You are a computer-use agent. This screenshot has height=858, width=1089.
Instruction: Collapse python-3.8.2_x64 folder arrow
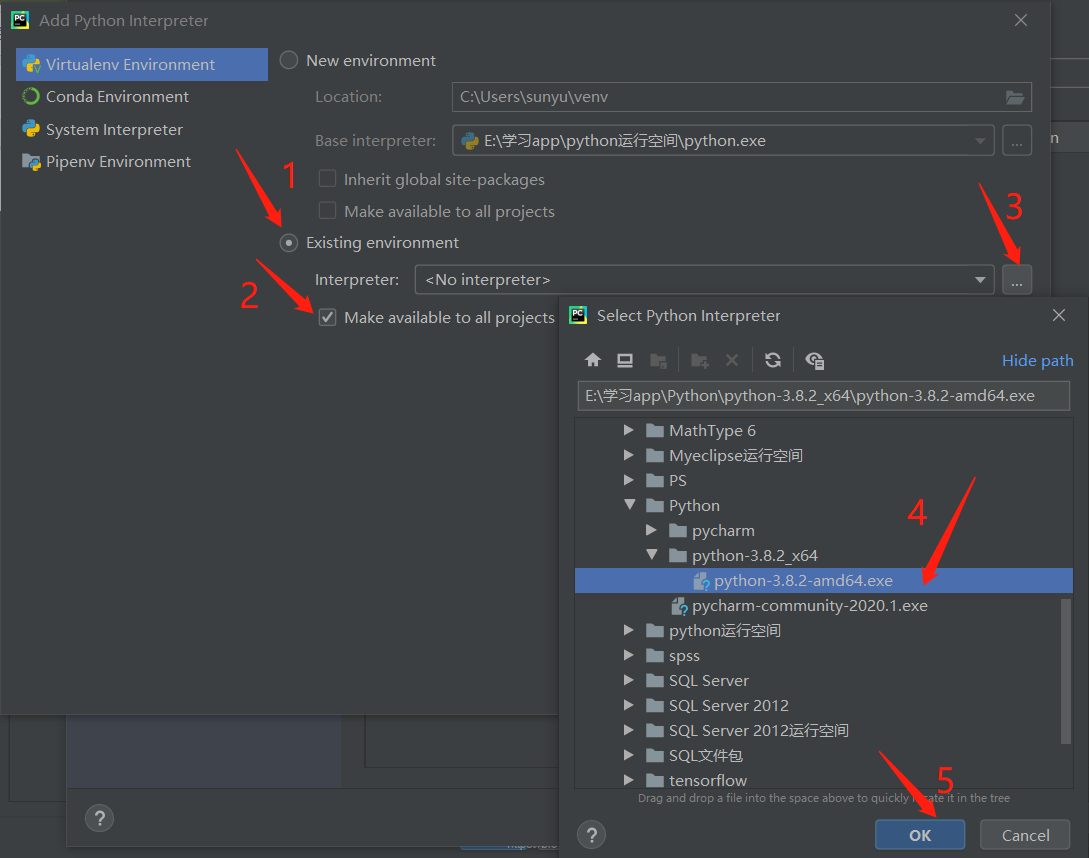point(651,555)
